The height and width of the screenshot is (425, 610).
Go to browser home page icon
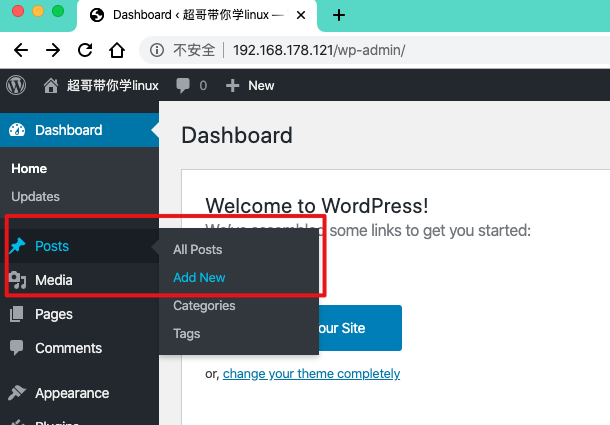pos(117,50)
